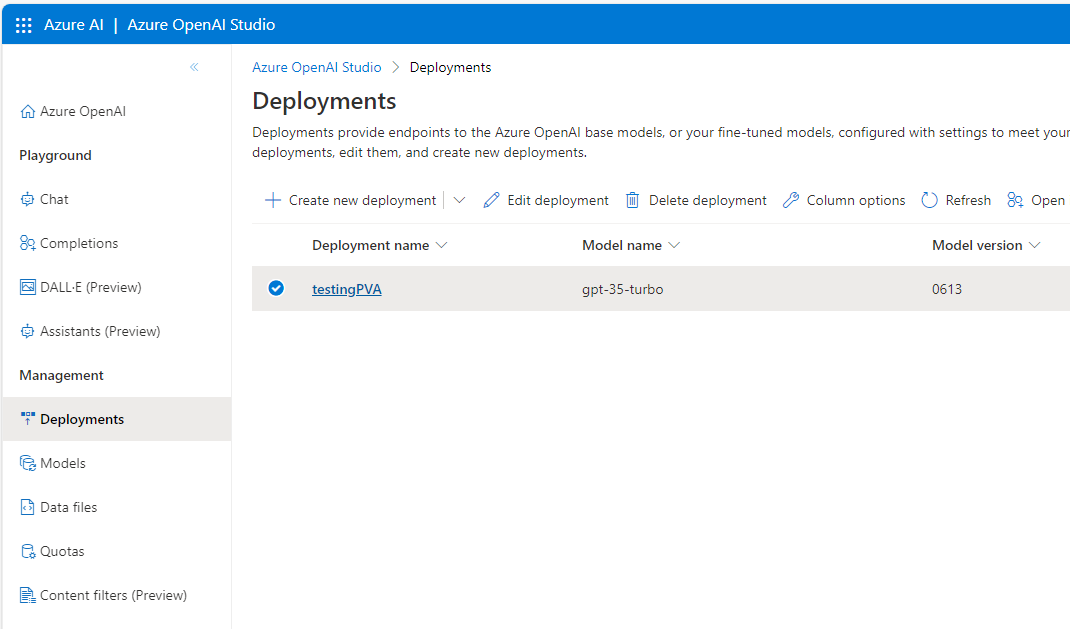
Task: Click the Completions icon in sidebar
Action: (x=27, y=243)
